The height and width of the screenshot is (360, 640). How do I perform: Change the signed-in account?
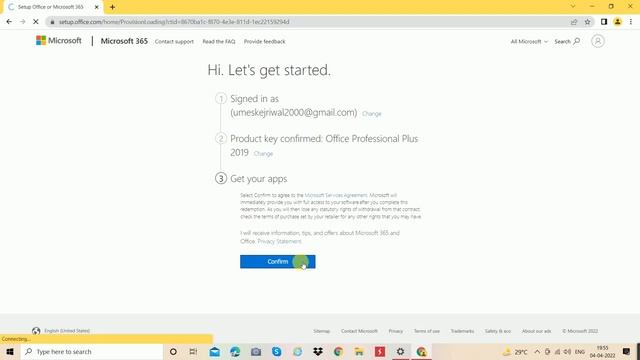(x=371, y=114)
